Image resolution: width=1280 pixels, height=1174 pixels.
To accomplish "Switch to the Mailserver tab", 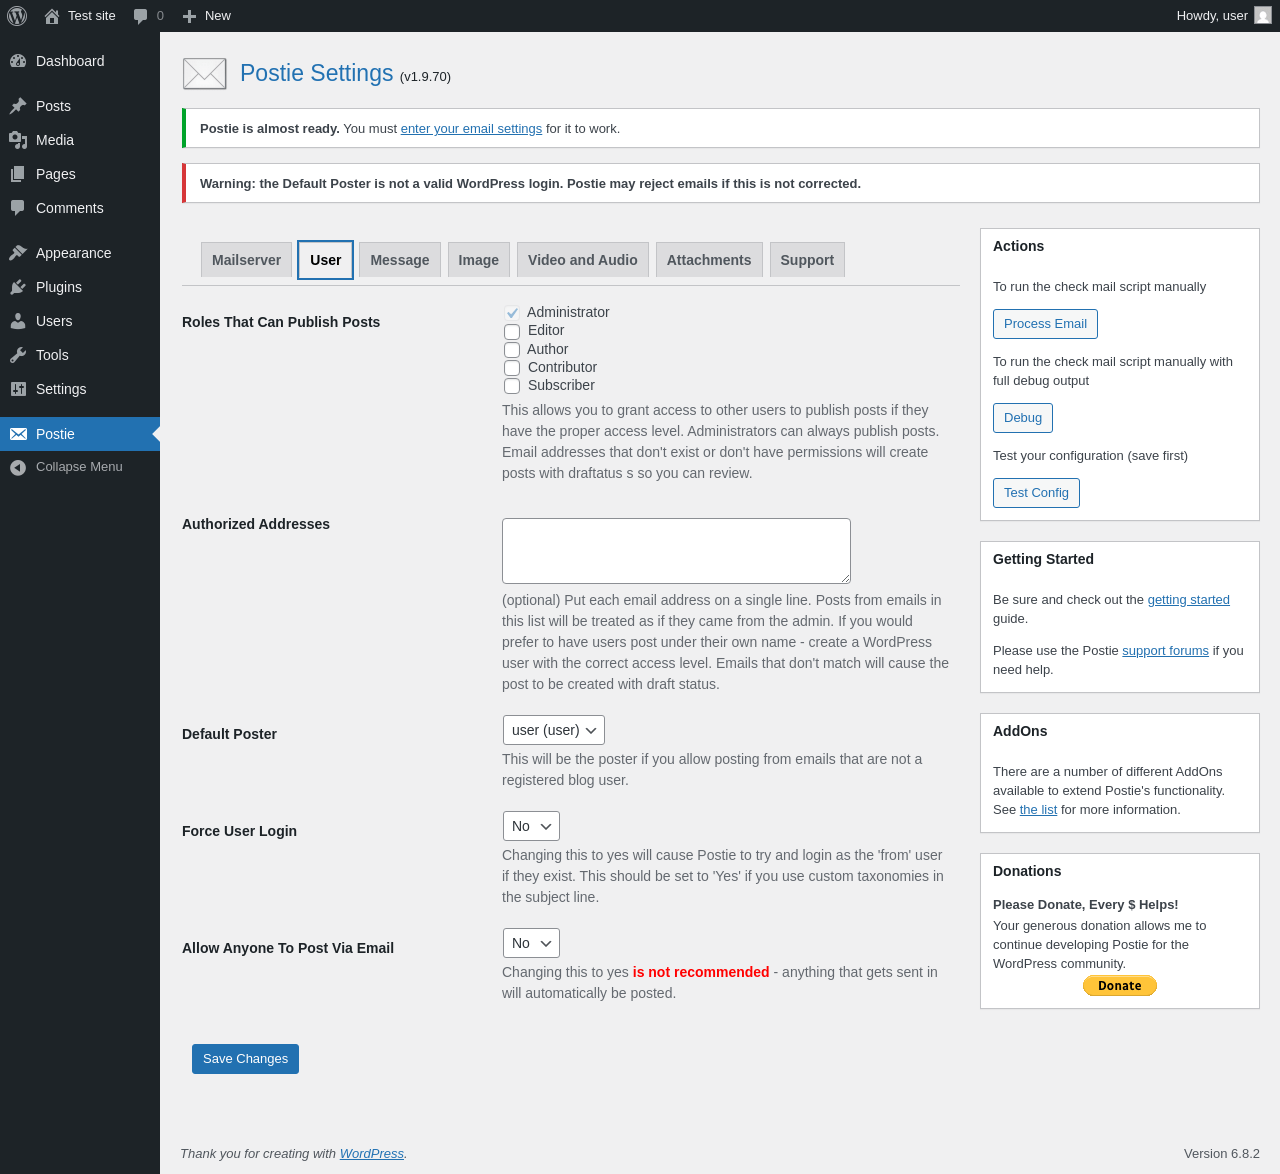I will click(246, 260).
